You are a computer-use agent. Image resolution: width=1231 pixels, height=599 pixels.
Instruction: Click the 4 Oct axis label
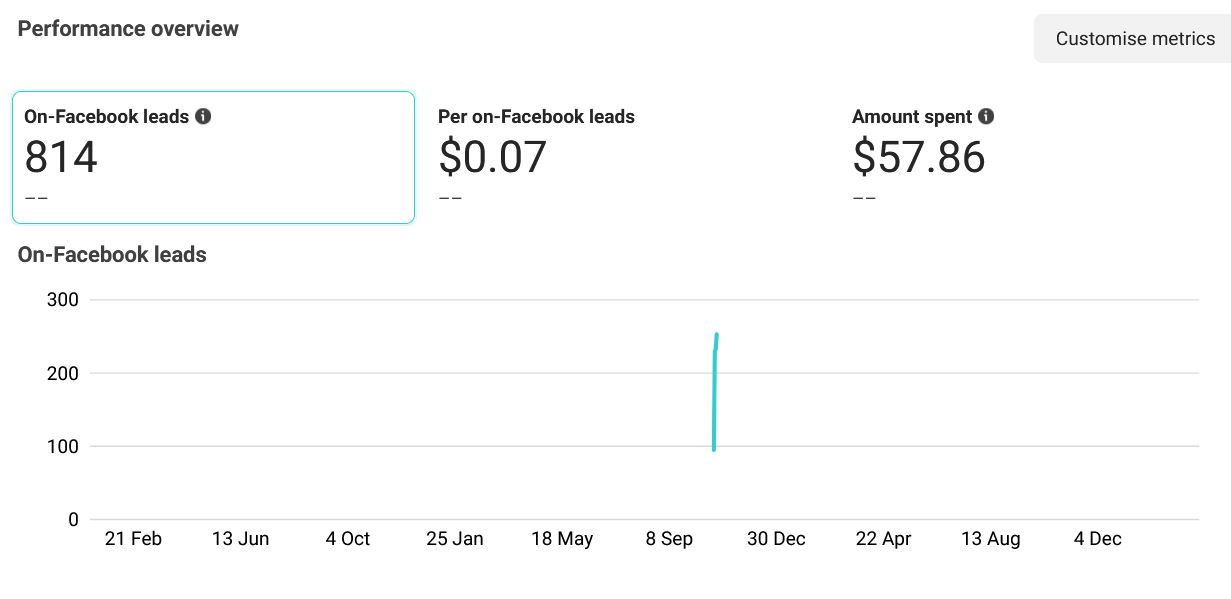[x=347, y=539]
